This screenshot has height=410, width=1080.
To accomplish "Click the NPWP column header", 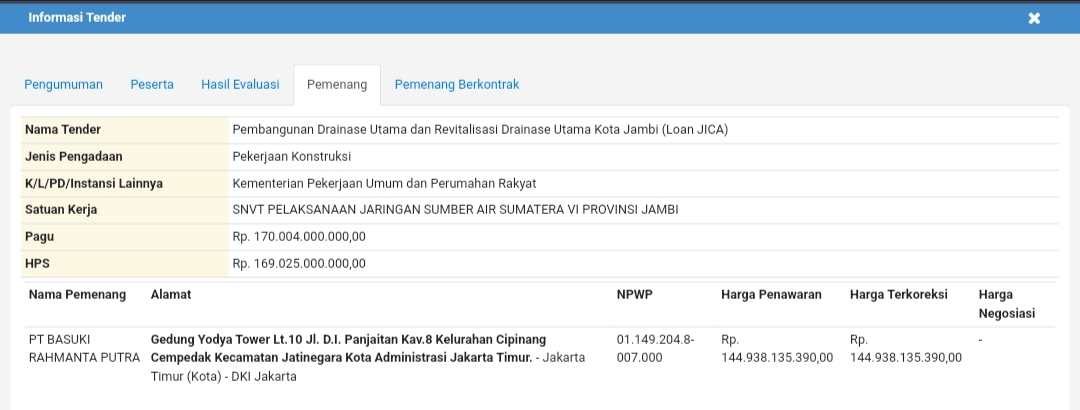I will coord(634,294).
